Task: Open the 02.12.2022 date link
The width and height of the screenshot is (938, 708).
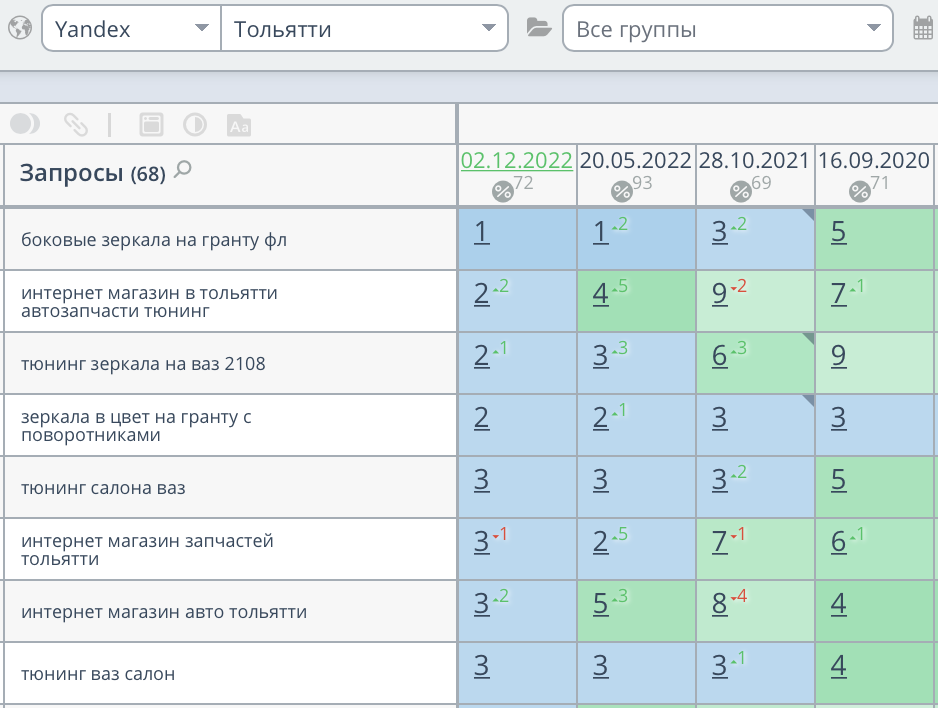Action: [x=516, y=160]
